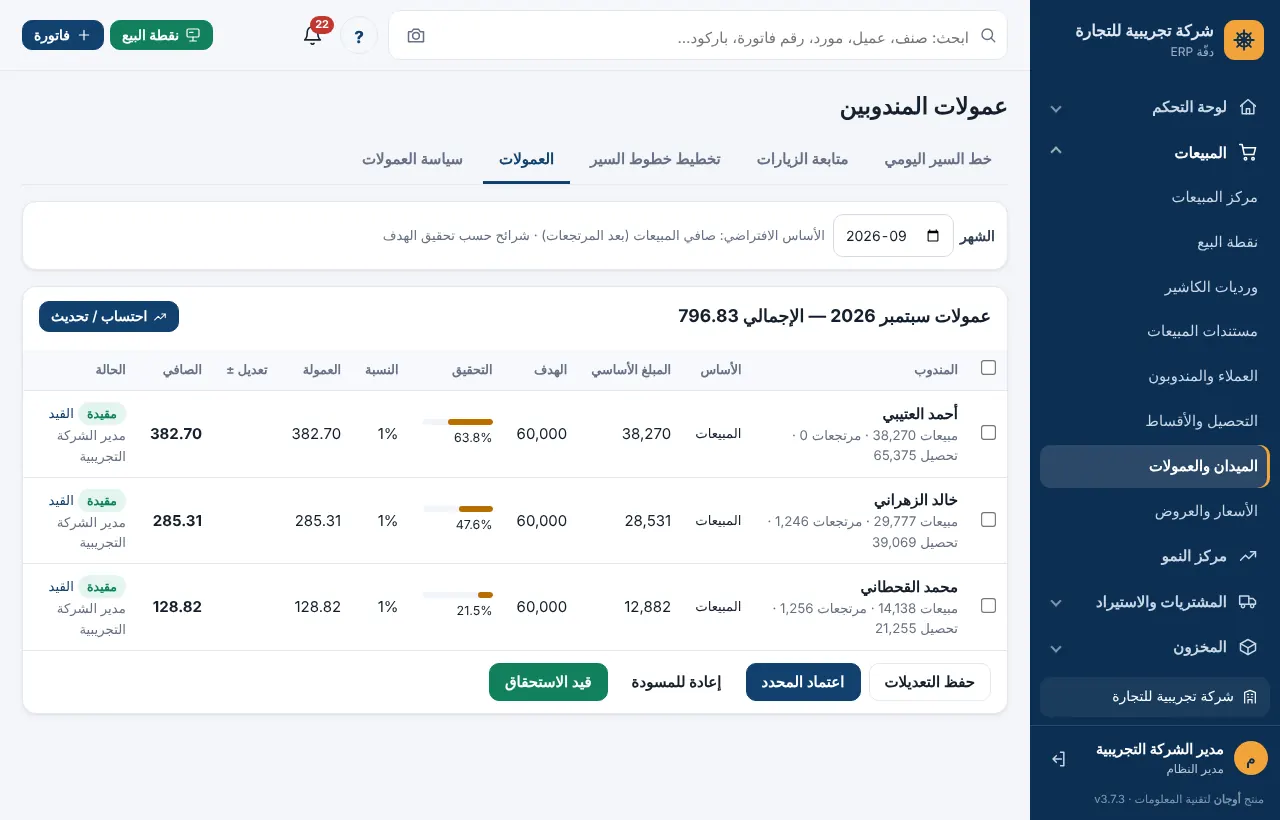
Task: Open the notifications bell icon
Action: pos(312,35)
